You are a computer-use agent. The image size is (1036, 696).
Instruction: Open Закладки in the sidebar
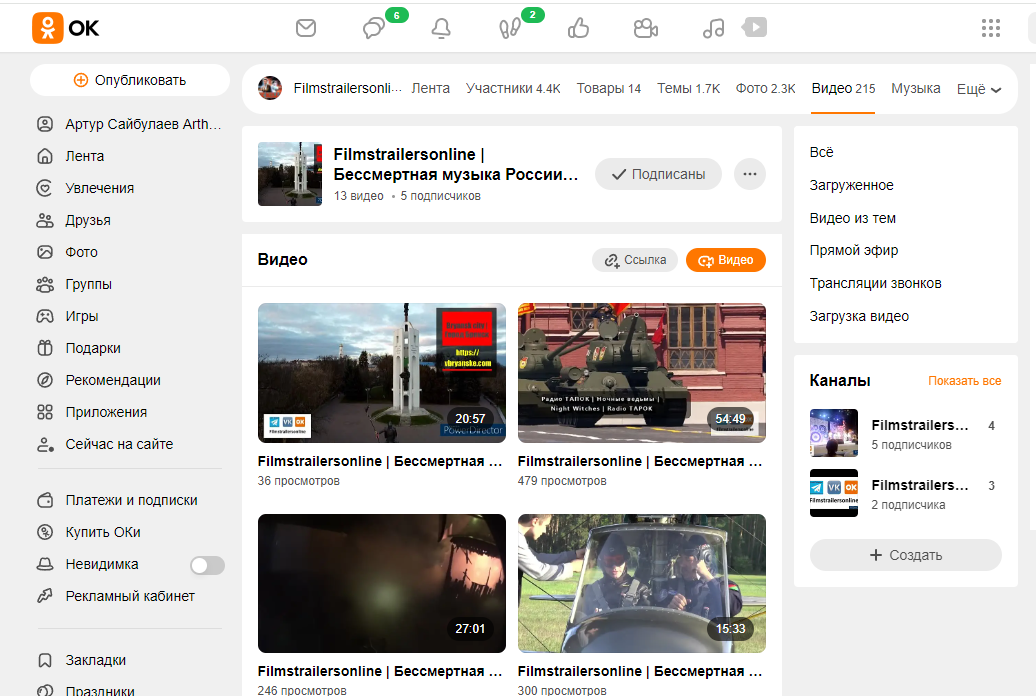coord(81,660)
